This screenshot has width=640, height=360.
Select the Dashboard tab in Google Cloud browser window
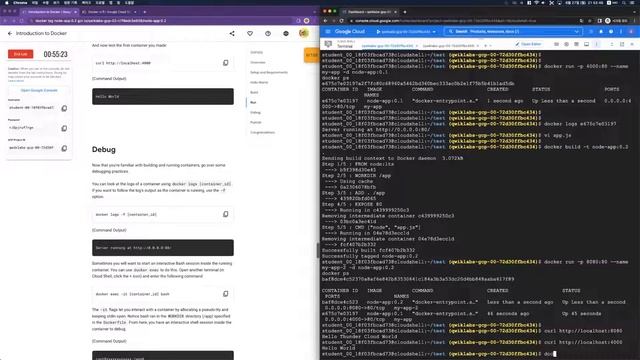point(370,12)
